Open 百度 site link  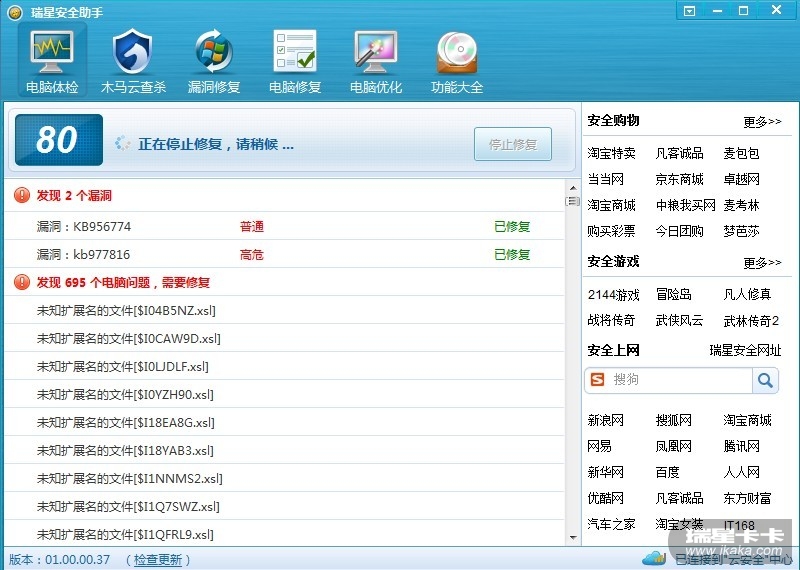tap(667, 472)
